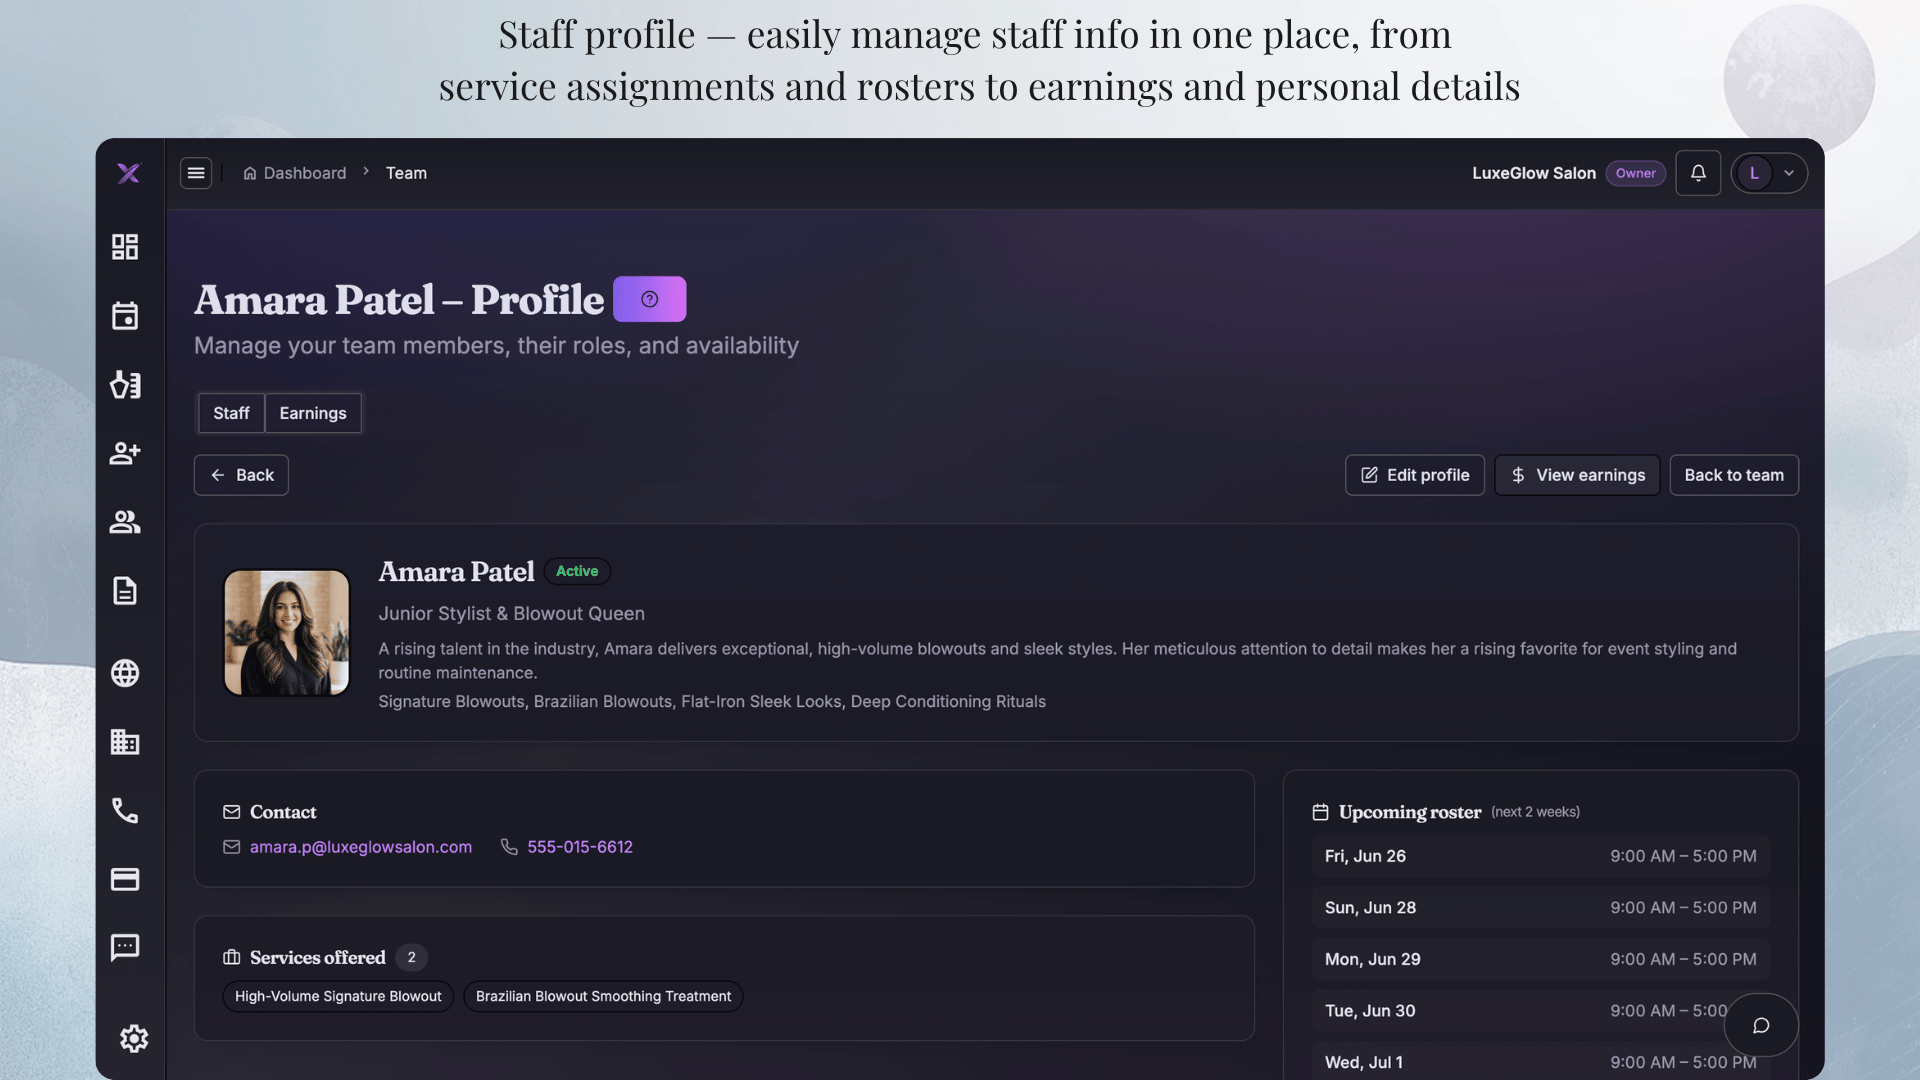
Task: Open the notifications bell
Action: point(1698,173)
